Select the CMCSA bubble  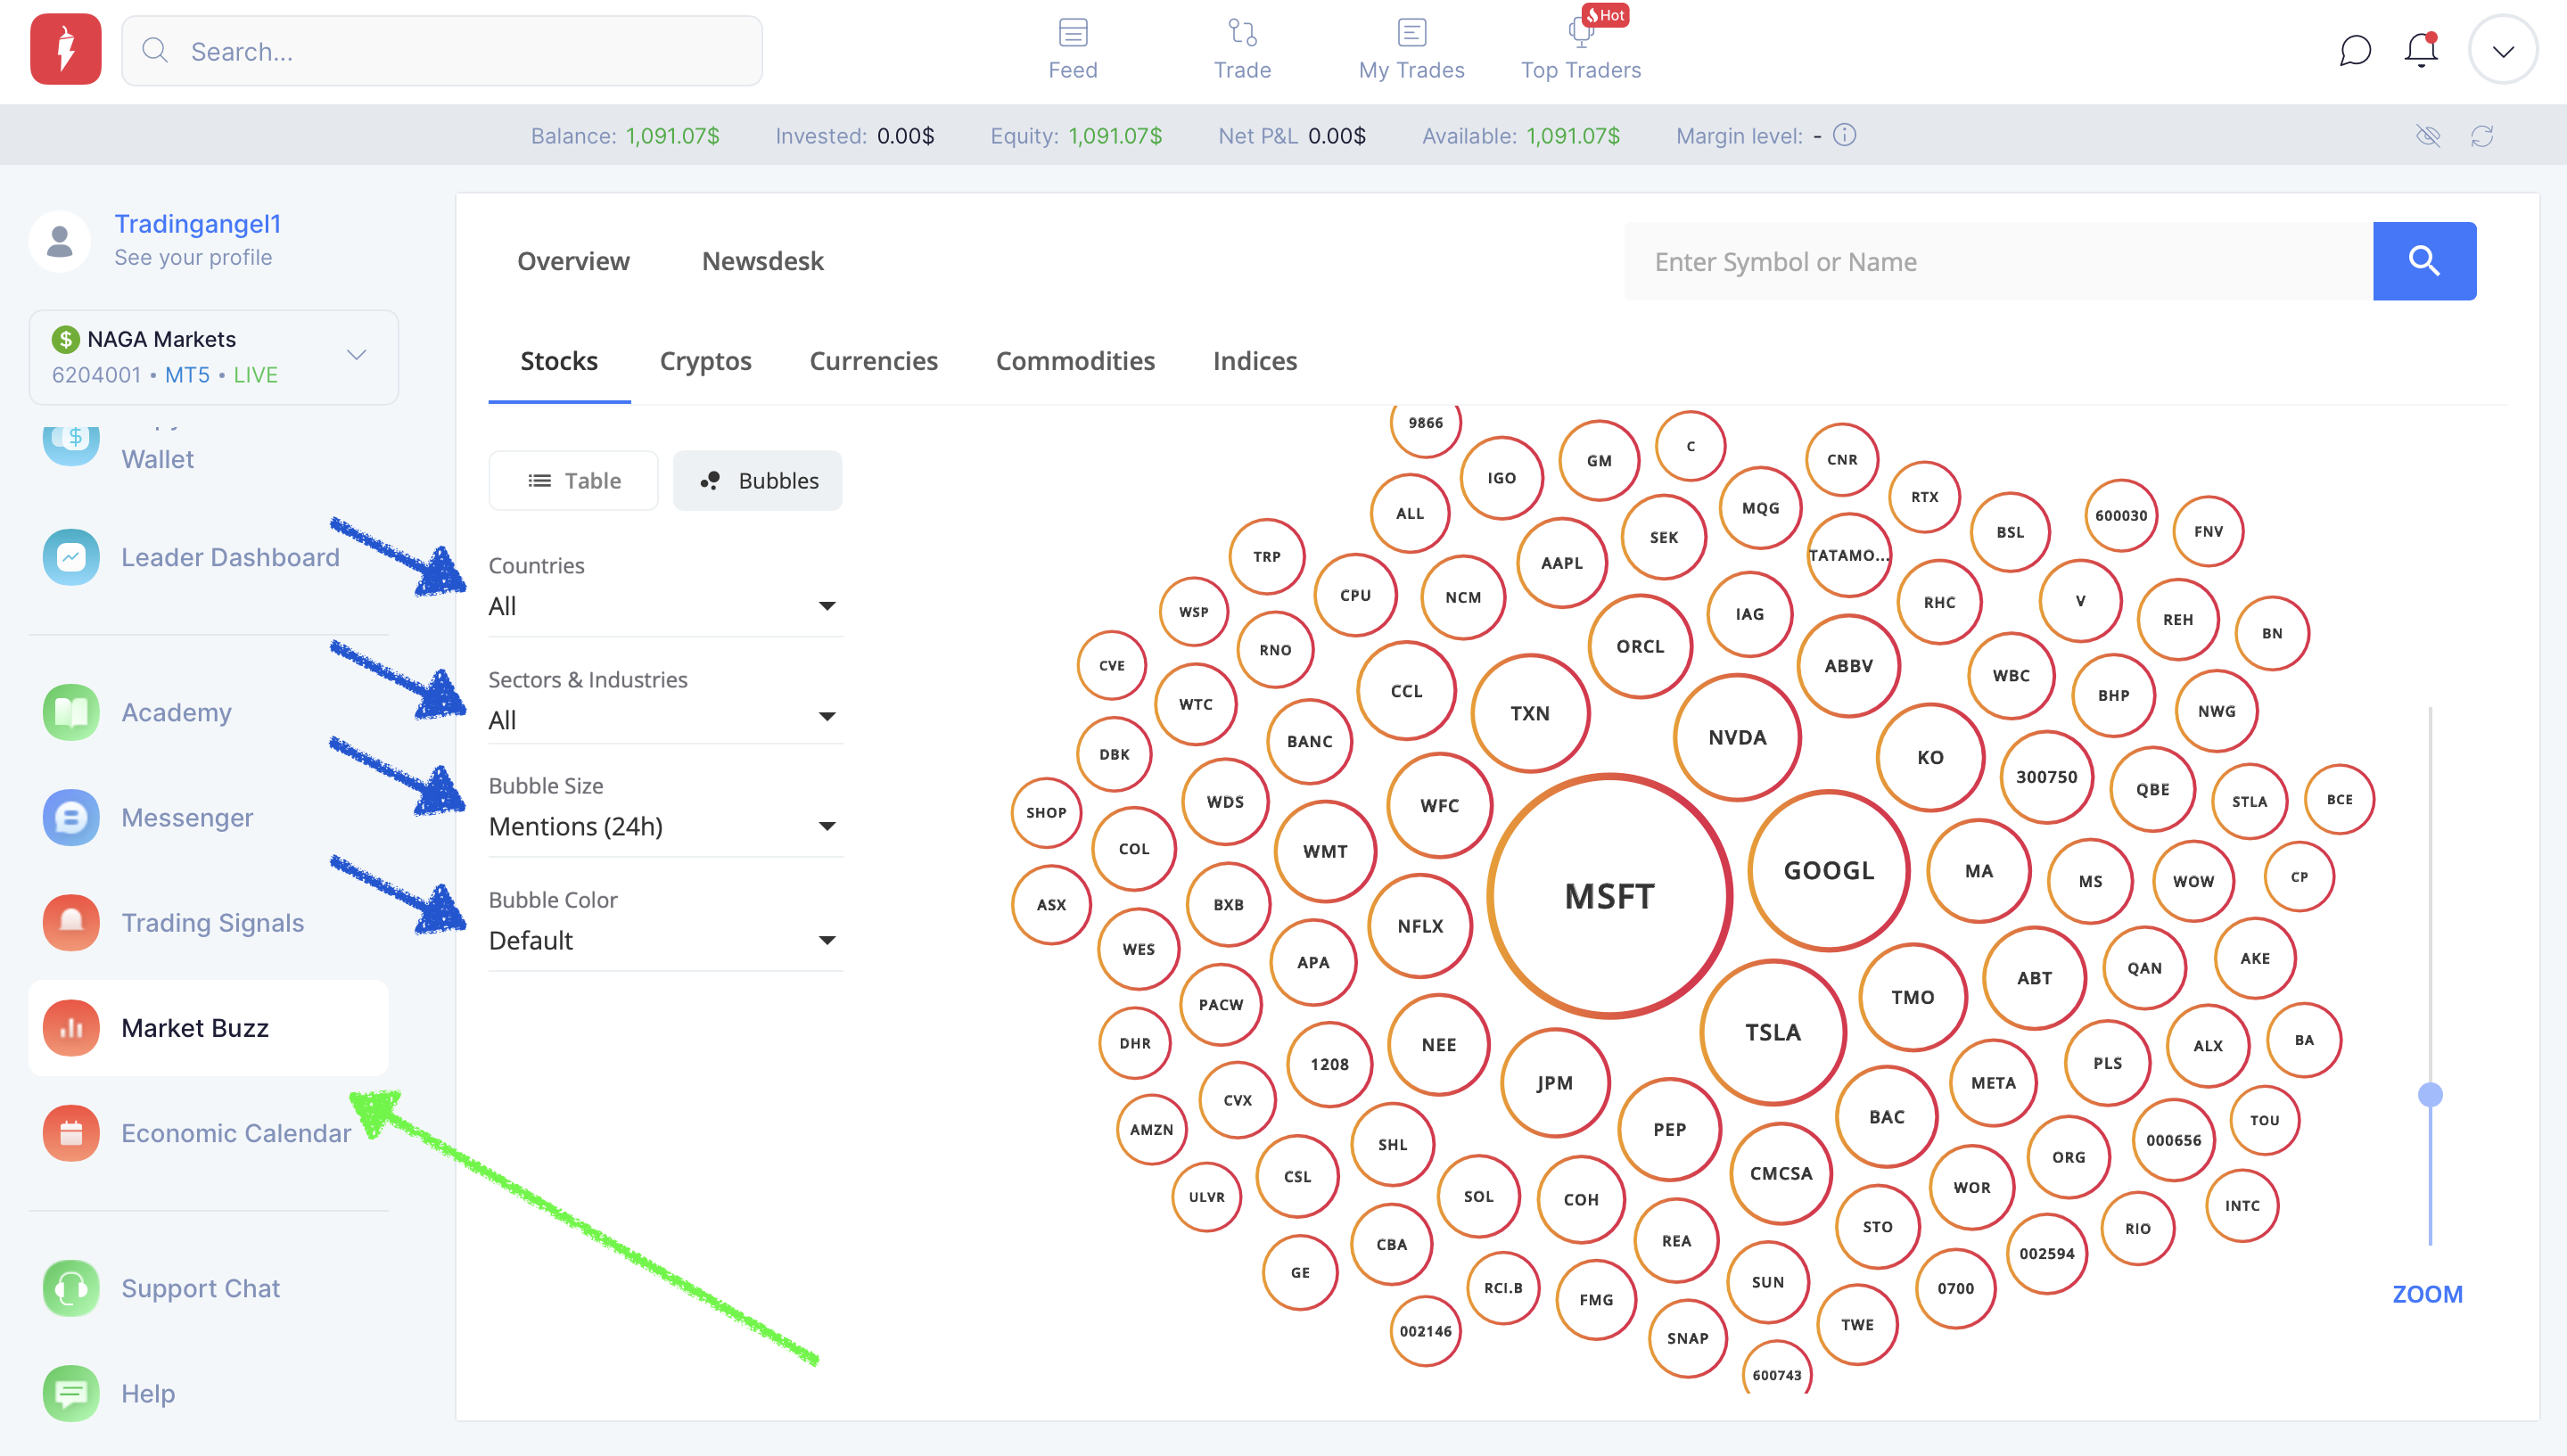tap(1781, 1173)
